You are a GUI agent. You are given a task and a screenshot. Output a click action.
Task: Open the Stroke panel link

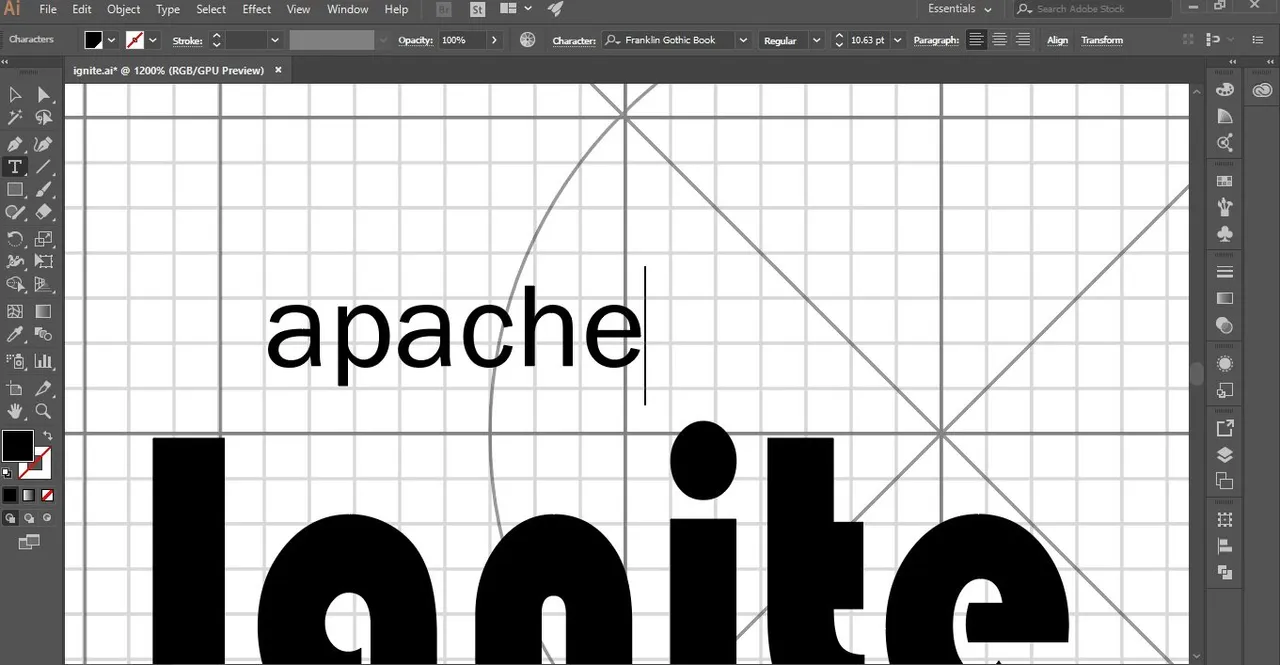click(x=187, y=41)
